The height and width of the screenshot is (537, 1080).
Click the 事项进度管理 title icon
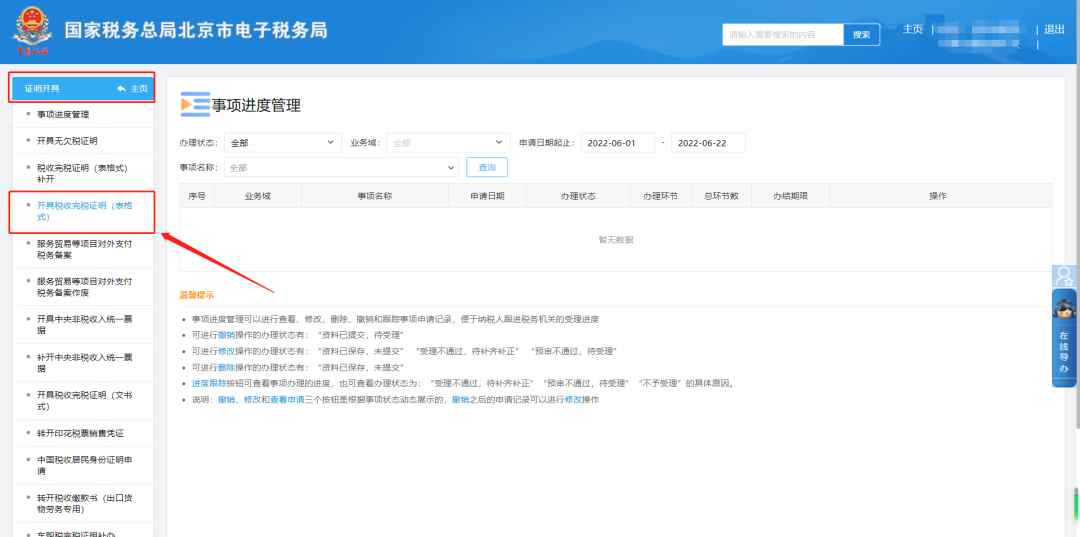pos(195,104)
